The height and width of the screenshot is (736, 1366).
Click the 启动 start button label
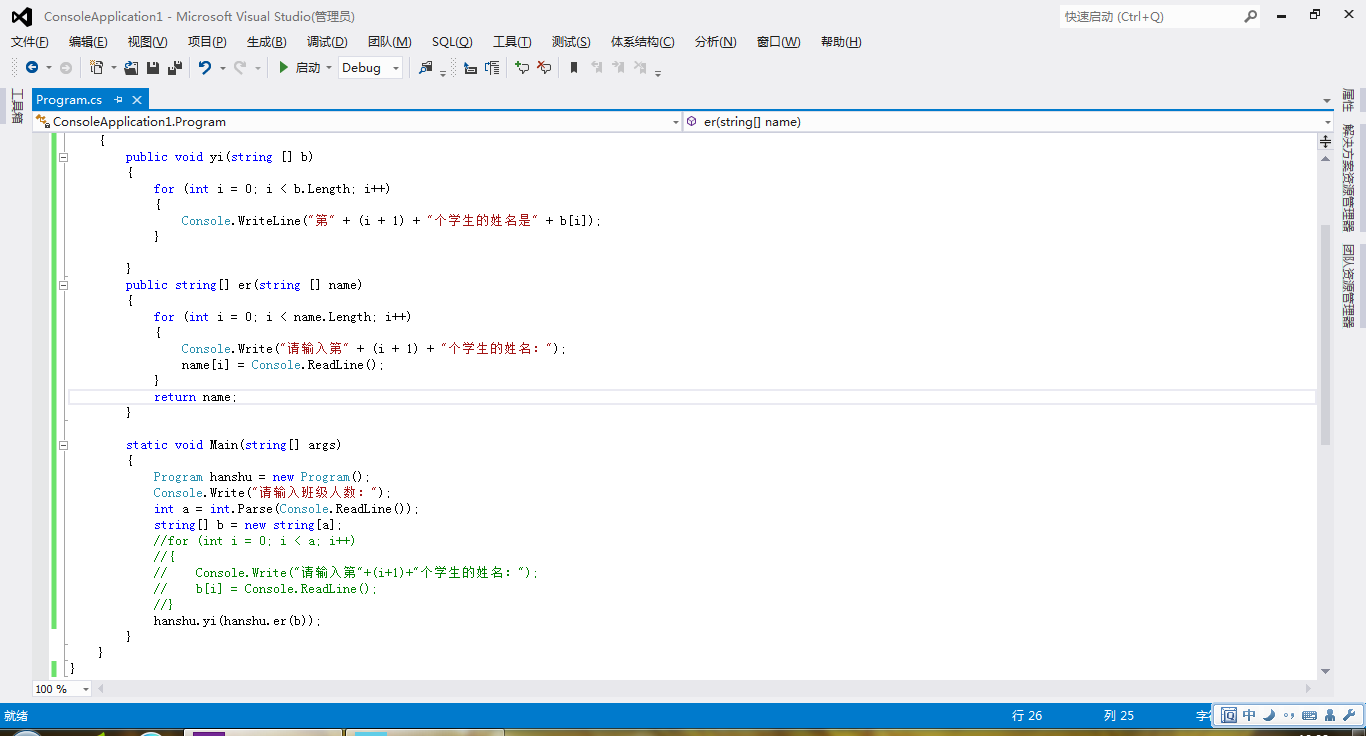(308, 68)
